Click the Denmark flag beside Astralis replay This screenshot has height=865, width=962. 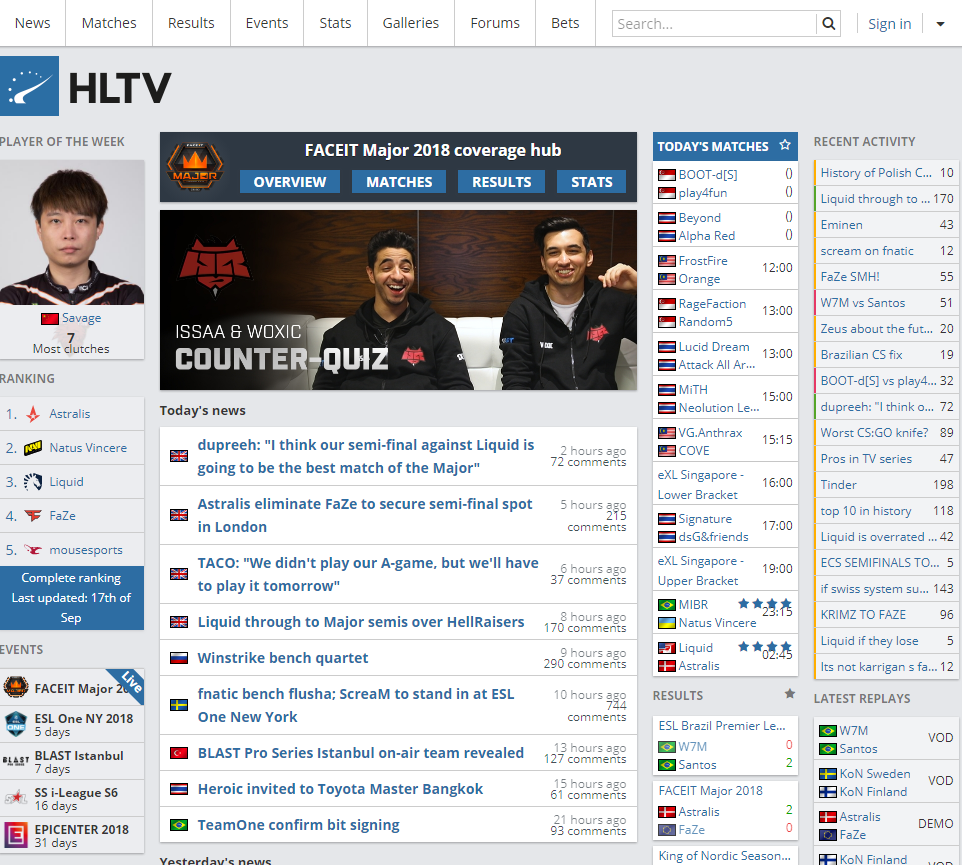[x=828, y=817]
